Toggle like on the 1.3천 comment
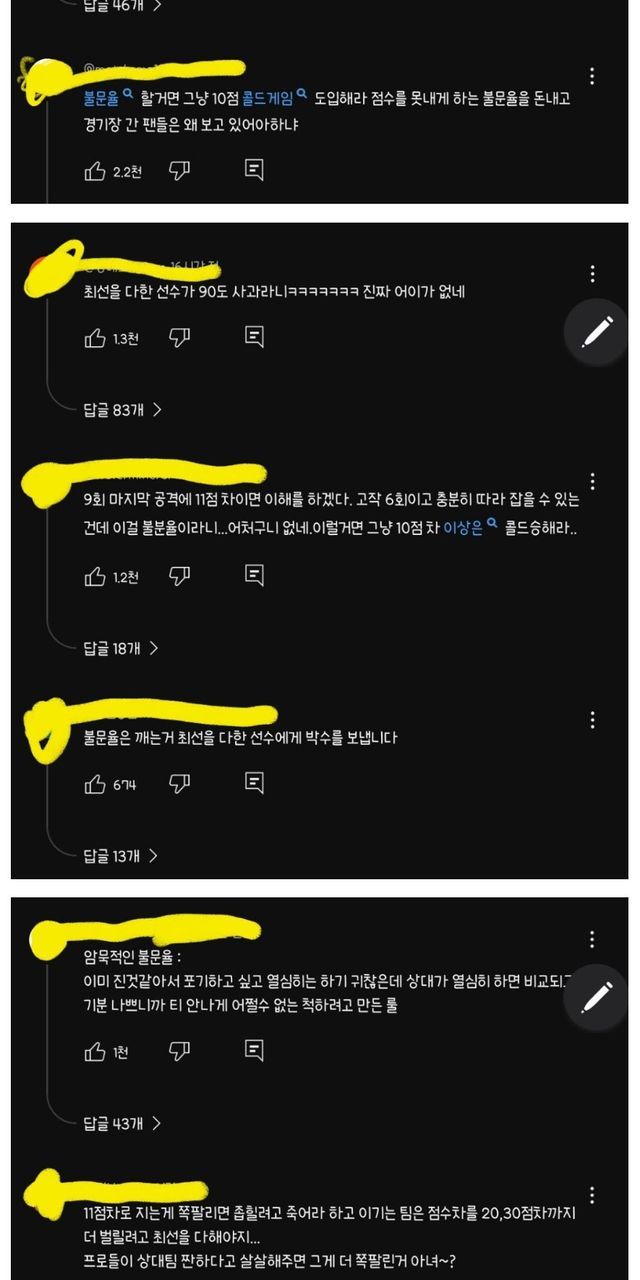This screenshot has height=1280, width=640. 95,338
